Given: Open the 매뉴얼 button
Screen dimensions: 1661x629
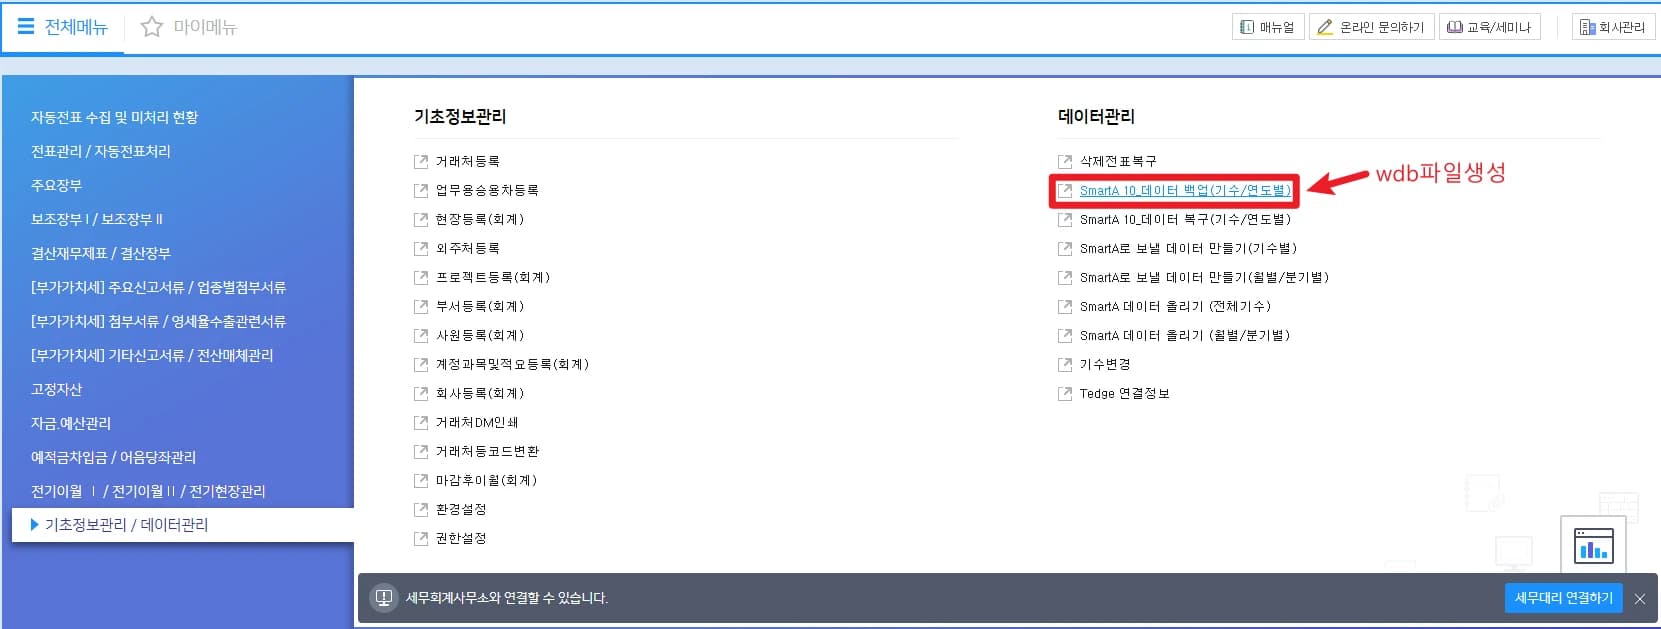Looking at the screenshot, I should coord(1267,27).
